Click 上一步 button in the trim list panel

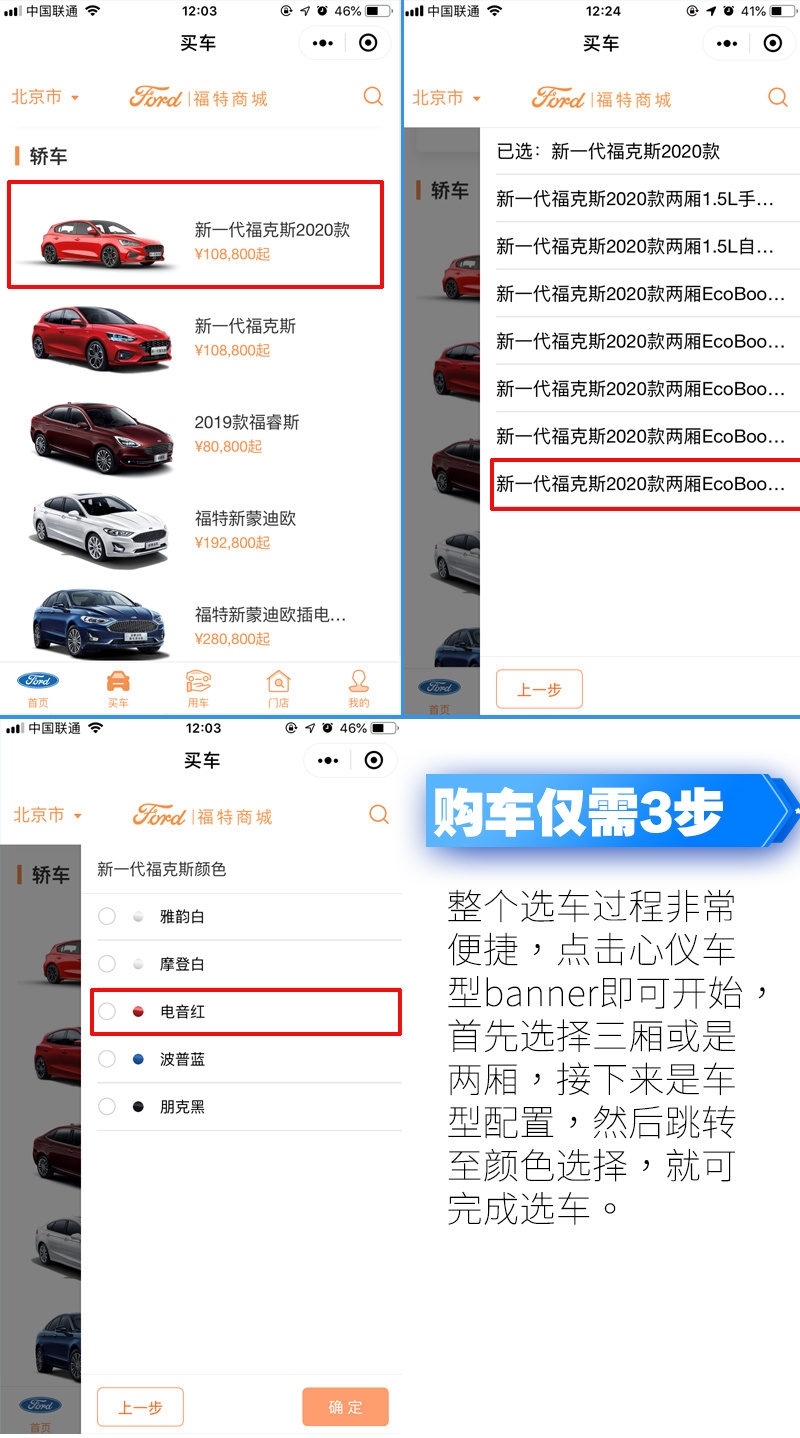[539, 690]
